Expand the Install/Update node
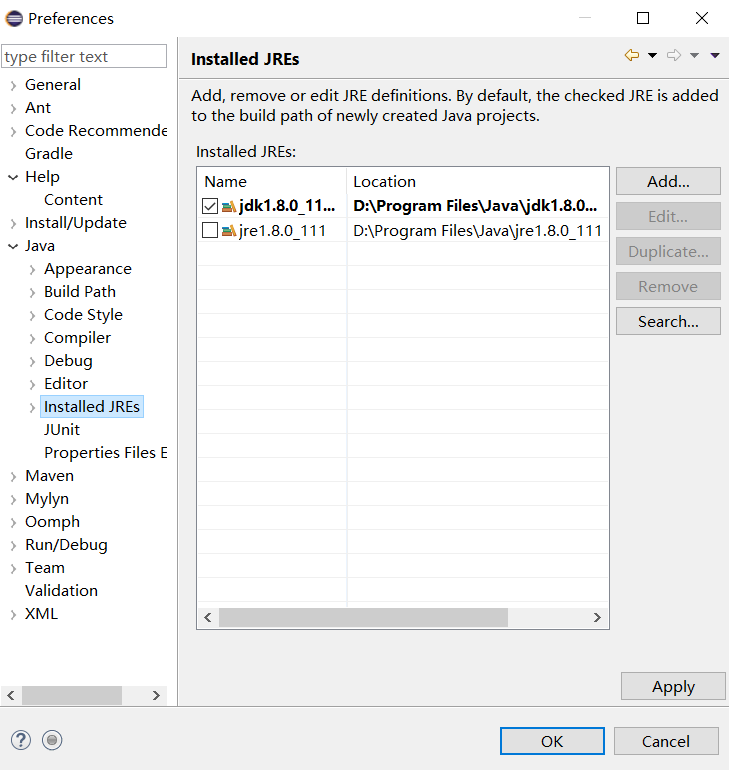 click(13, 223)
